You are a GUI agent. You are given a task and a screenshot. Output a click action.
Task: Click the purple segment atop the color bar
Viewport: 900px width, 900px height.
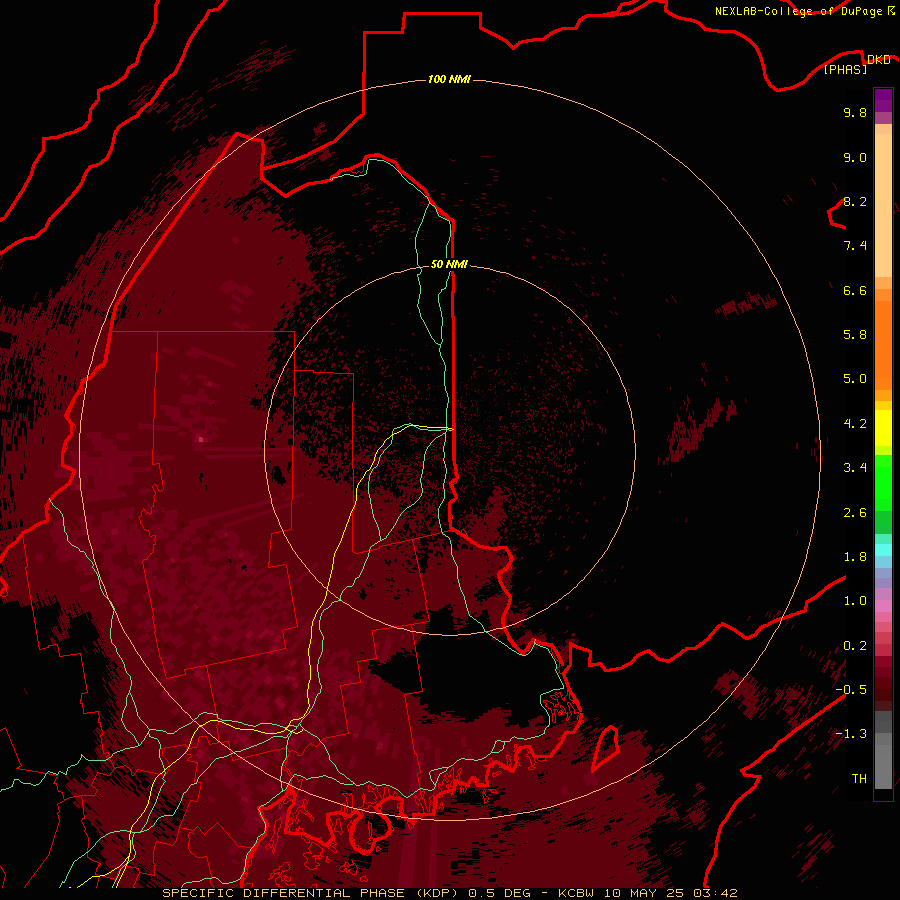point(883,100)
